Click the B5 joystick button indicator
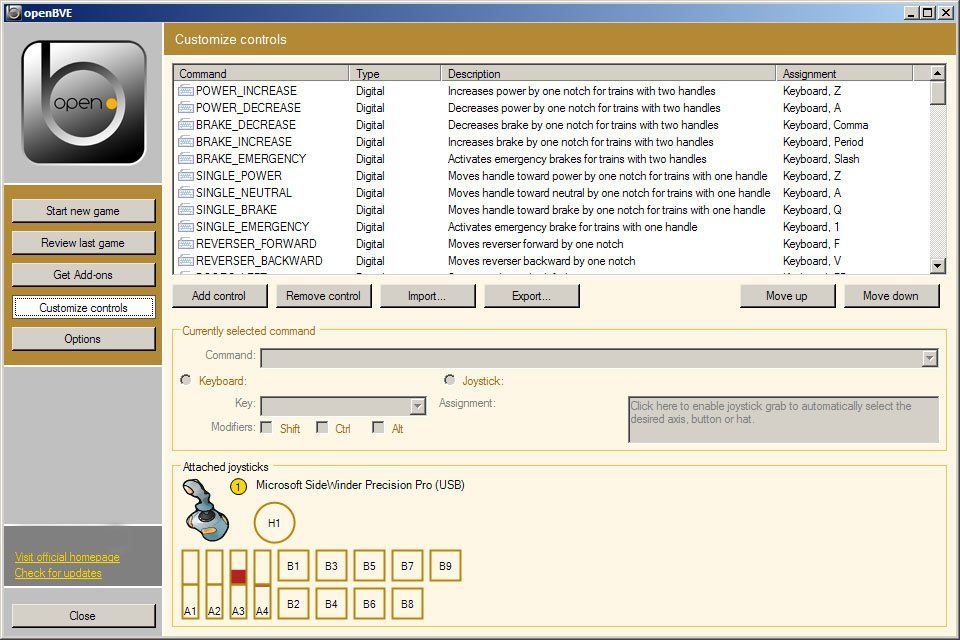This screenshot has width=960, height=640. pos(369,565)
